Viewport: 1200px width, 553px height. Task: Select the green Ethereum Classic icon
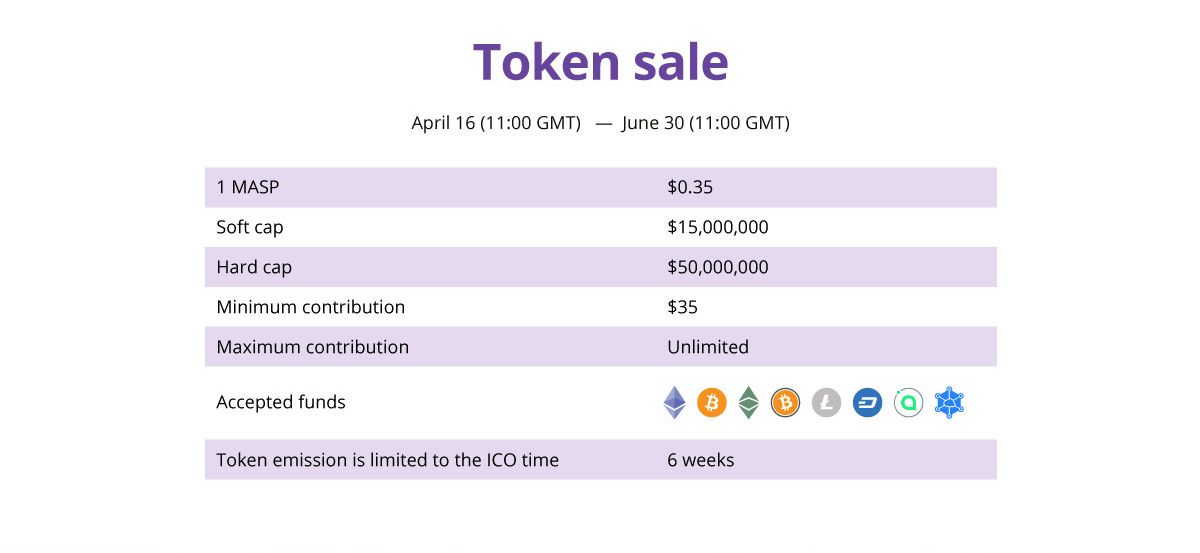[748, 403]
